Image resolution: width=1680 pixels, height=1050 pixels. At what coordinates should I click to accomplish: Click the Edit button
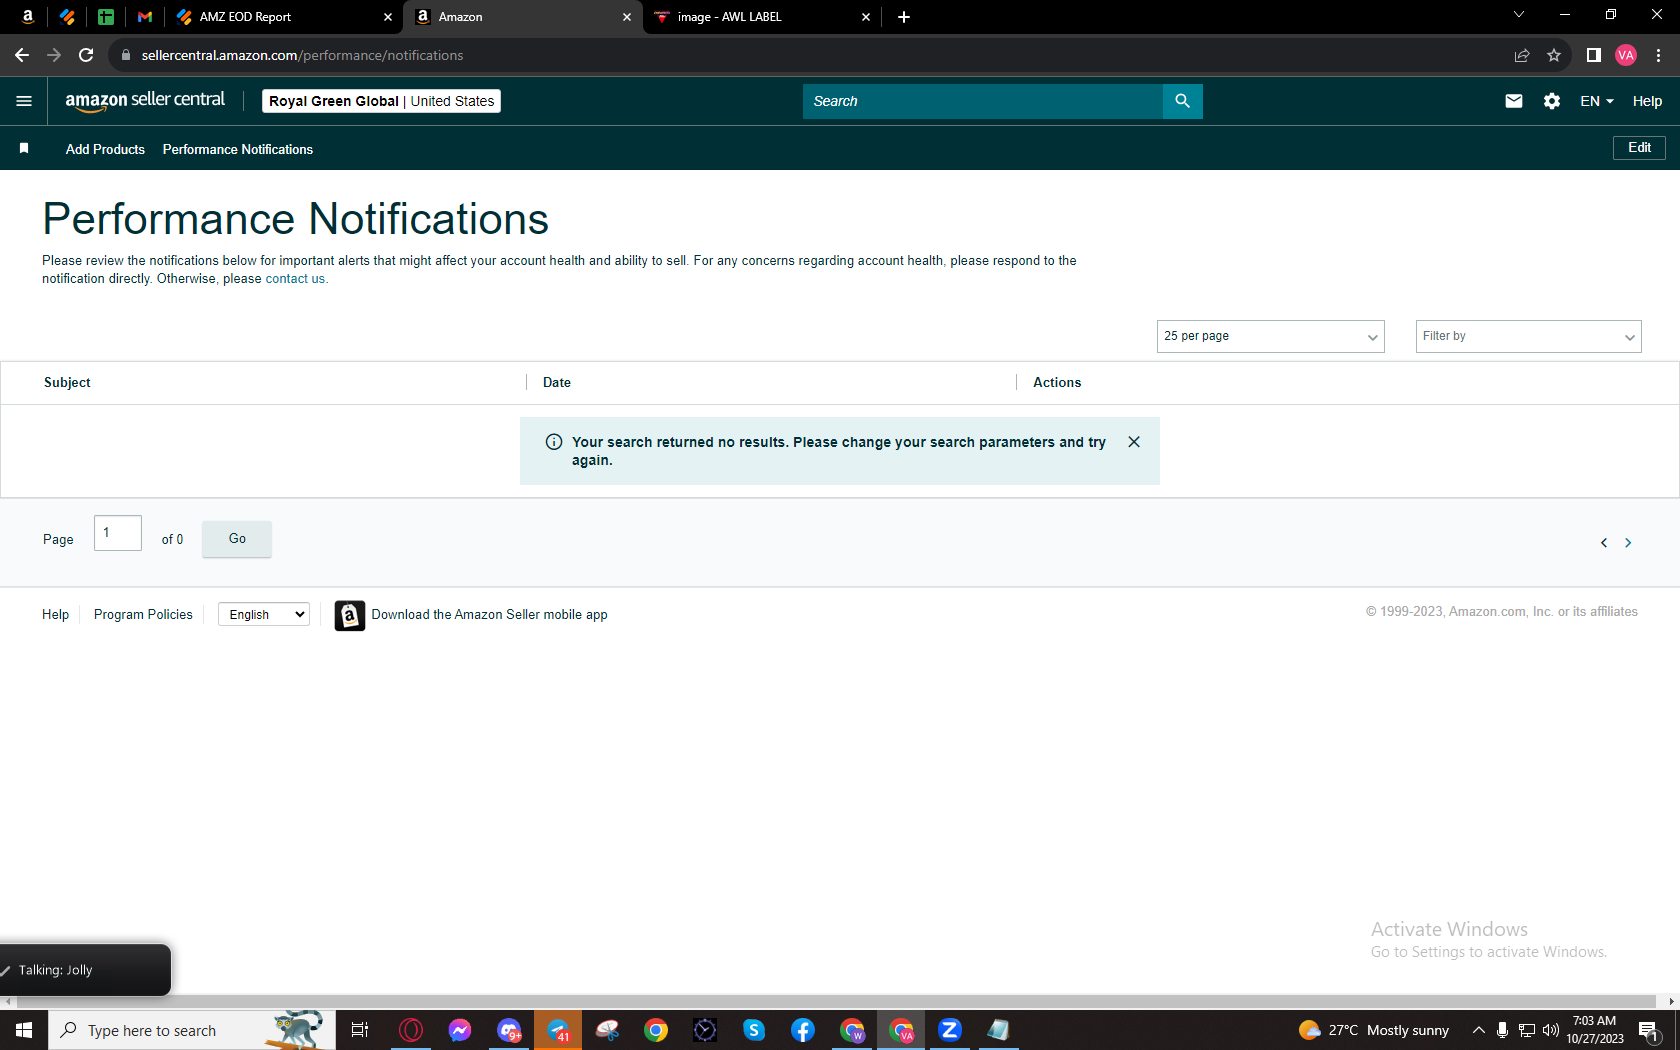tap(1639, 148)
